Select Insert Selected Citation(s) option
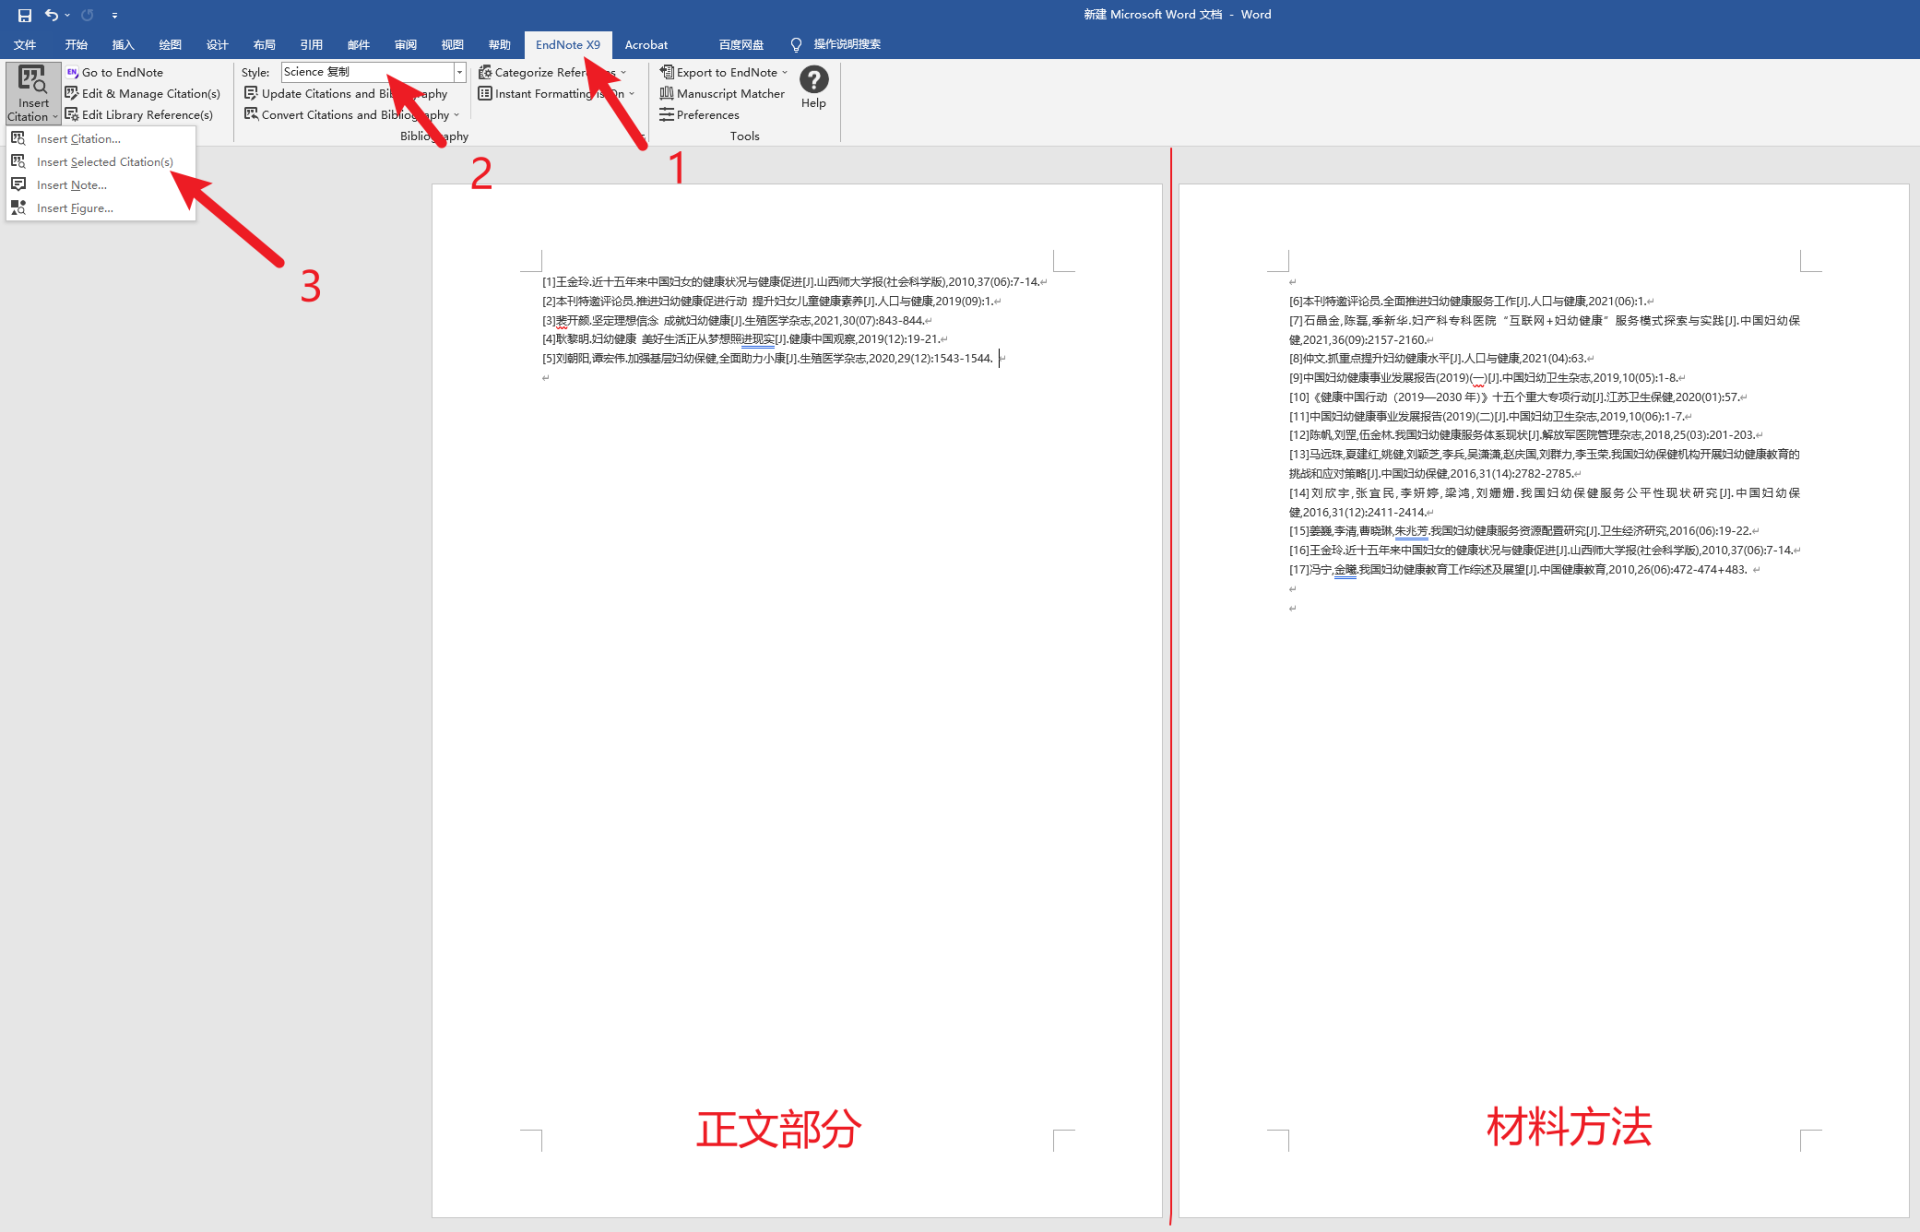This screenshot has width=1920, height=1232. point(105,161)
